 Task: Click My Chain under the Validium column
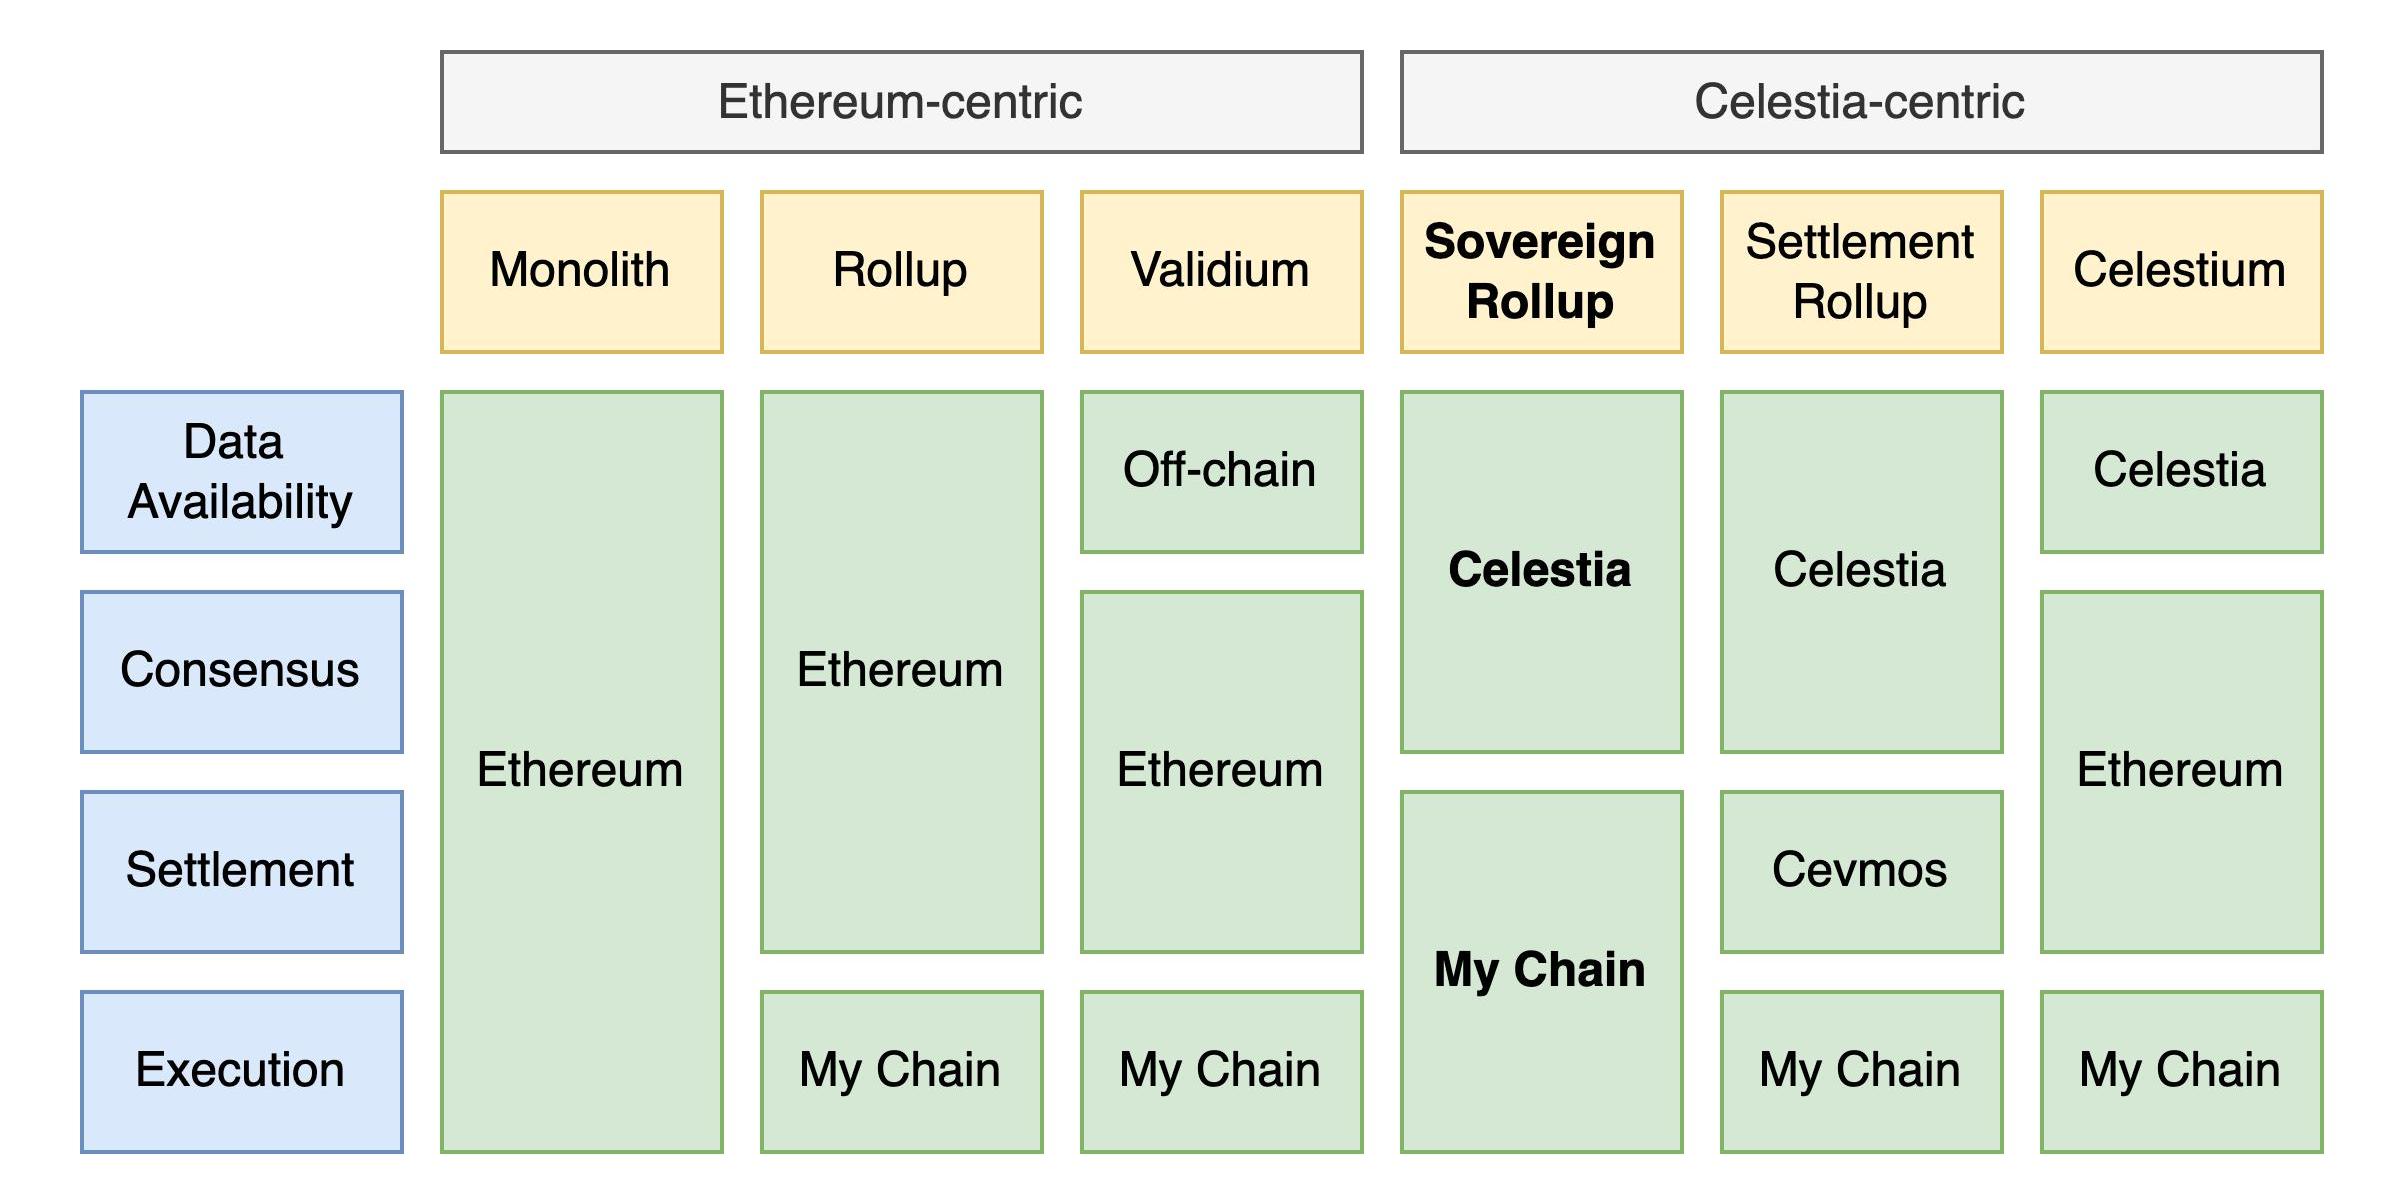(1221, 1071)
